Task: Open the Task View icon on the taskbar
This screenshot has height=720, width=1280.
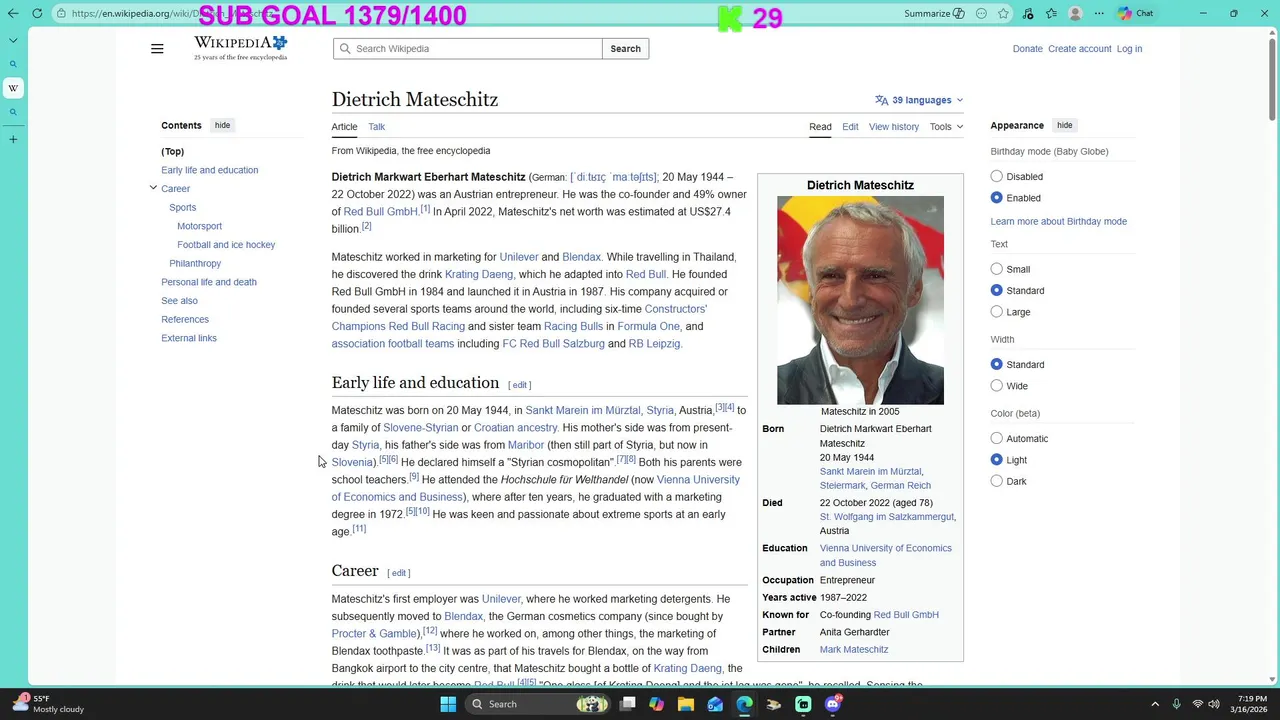Action: (627, 704)
